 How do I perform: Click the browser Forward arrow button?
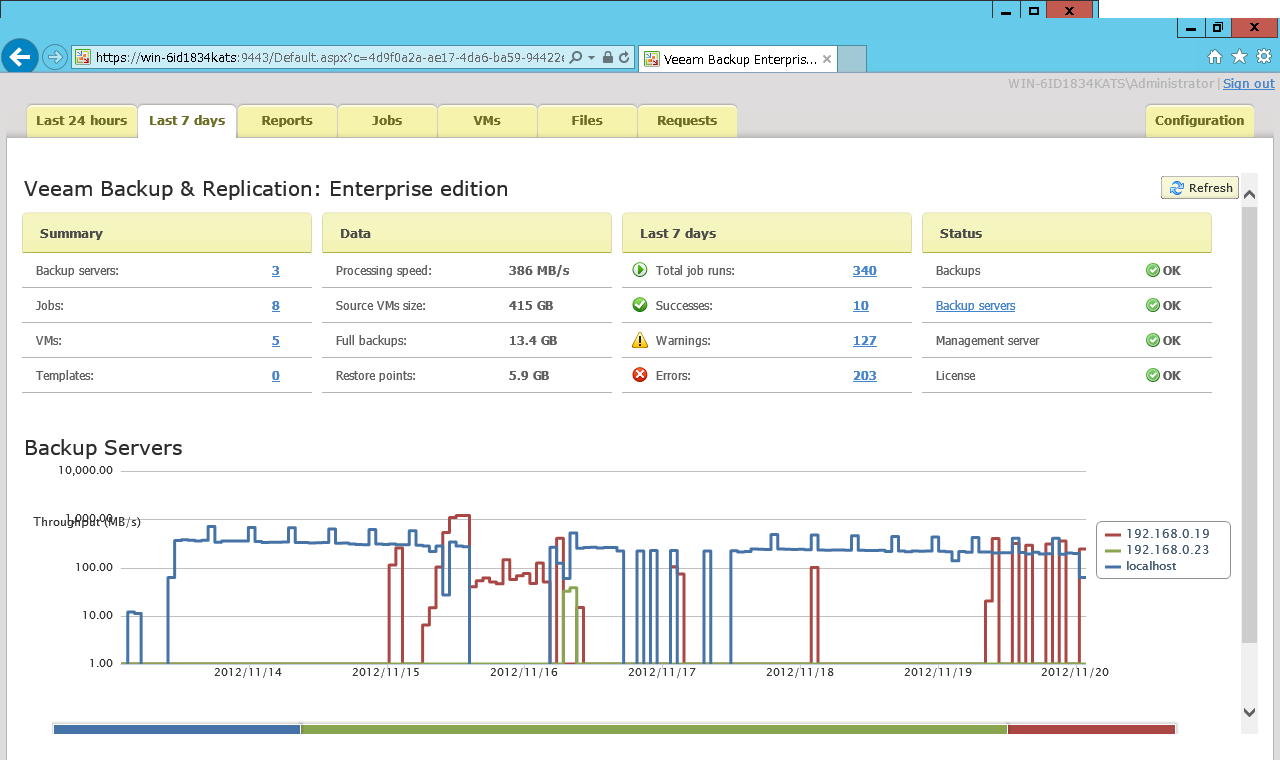tap(55, 58)
